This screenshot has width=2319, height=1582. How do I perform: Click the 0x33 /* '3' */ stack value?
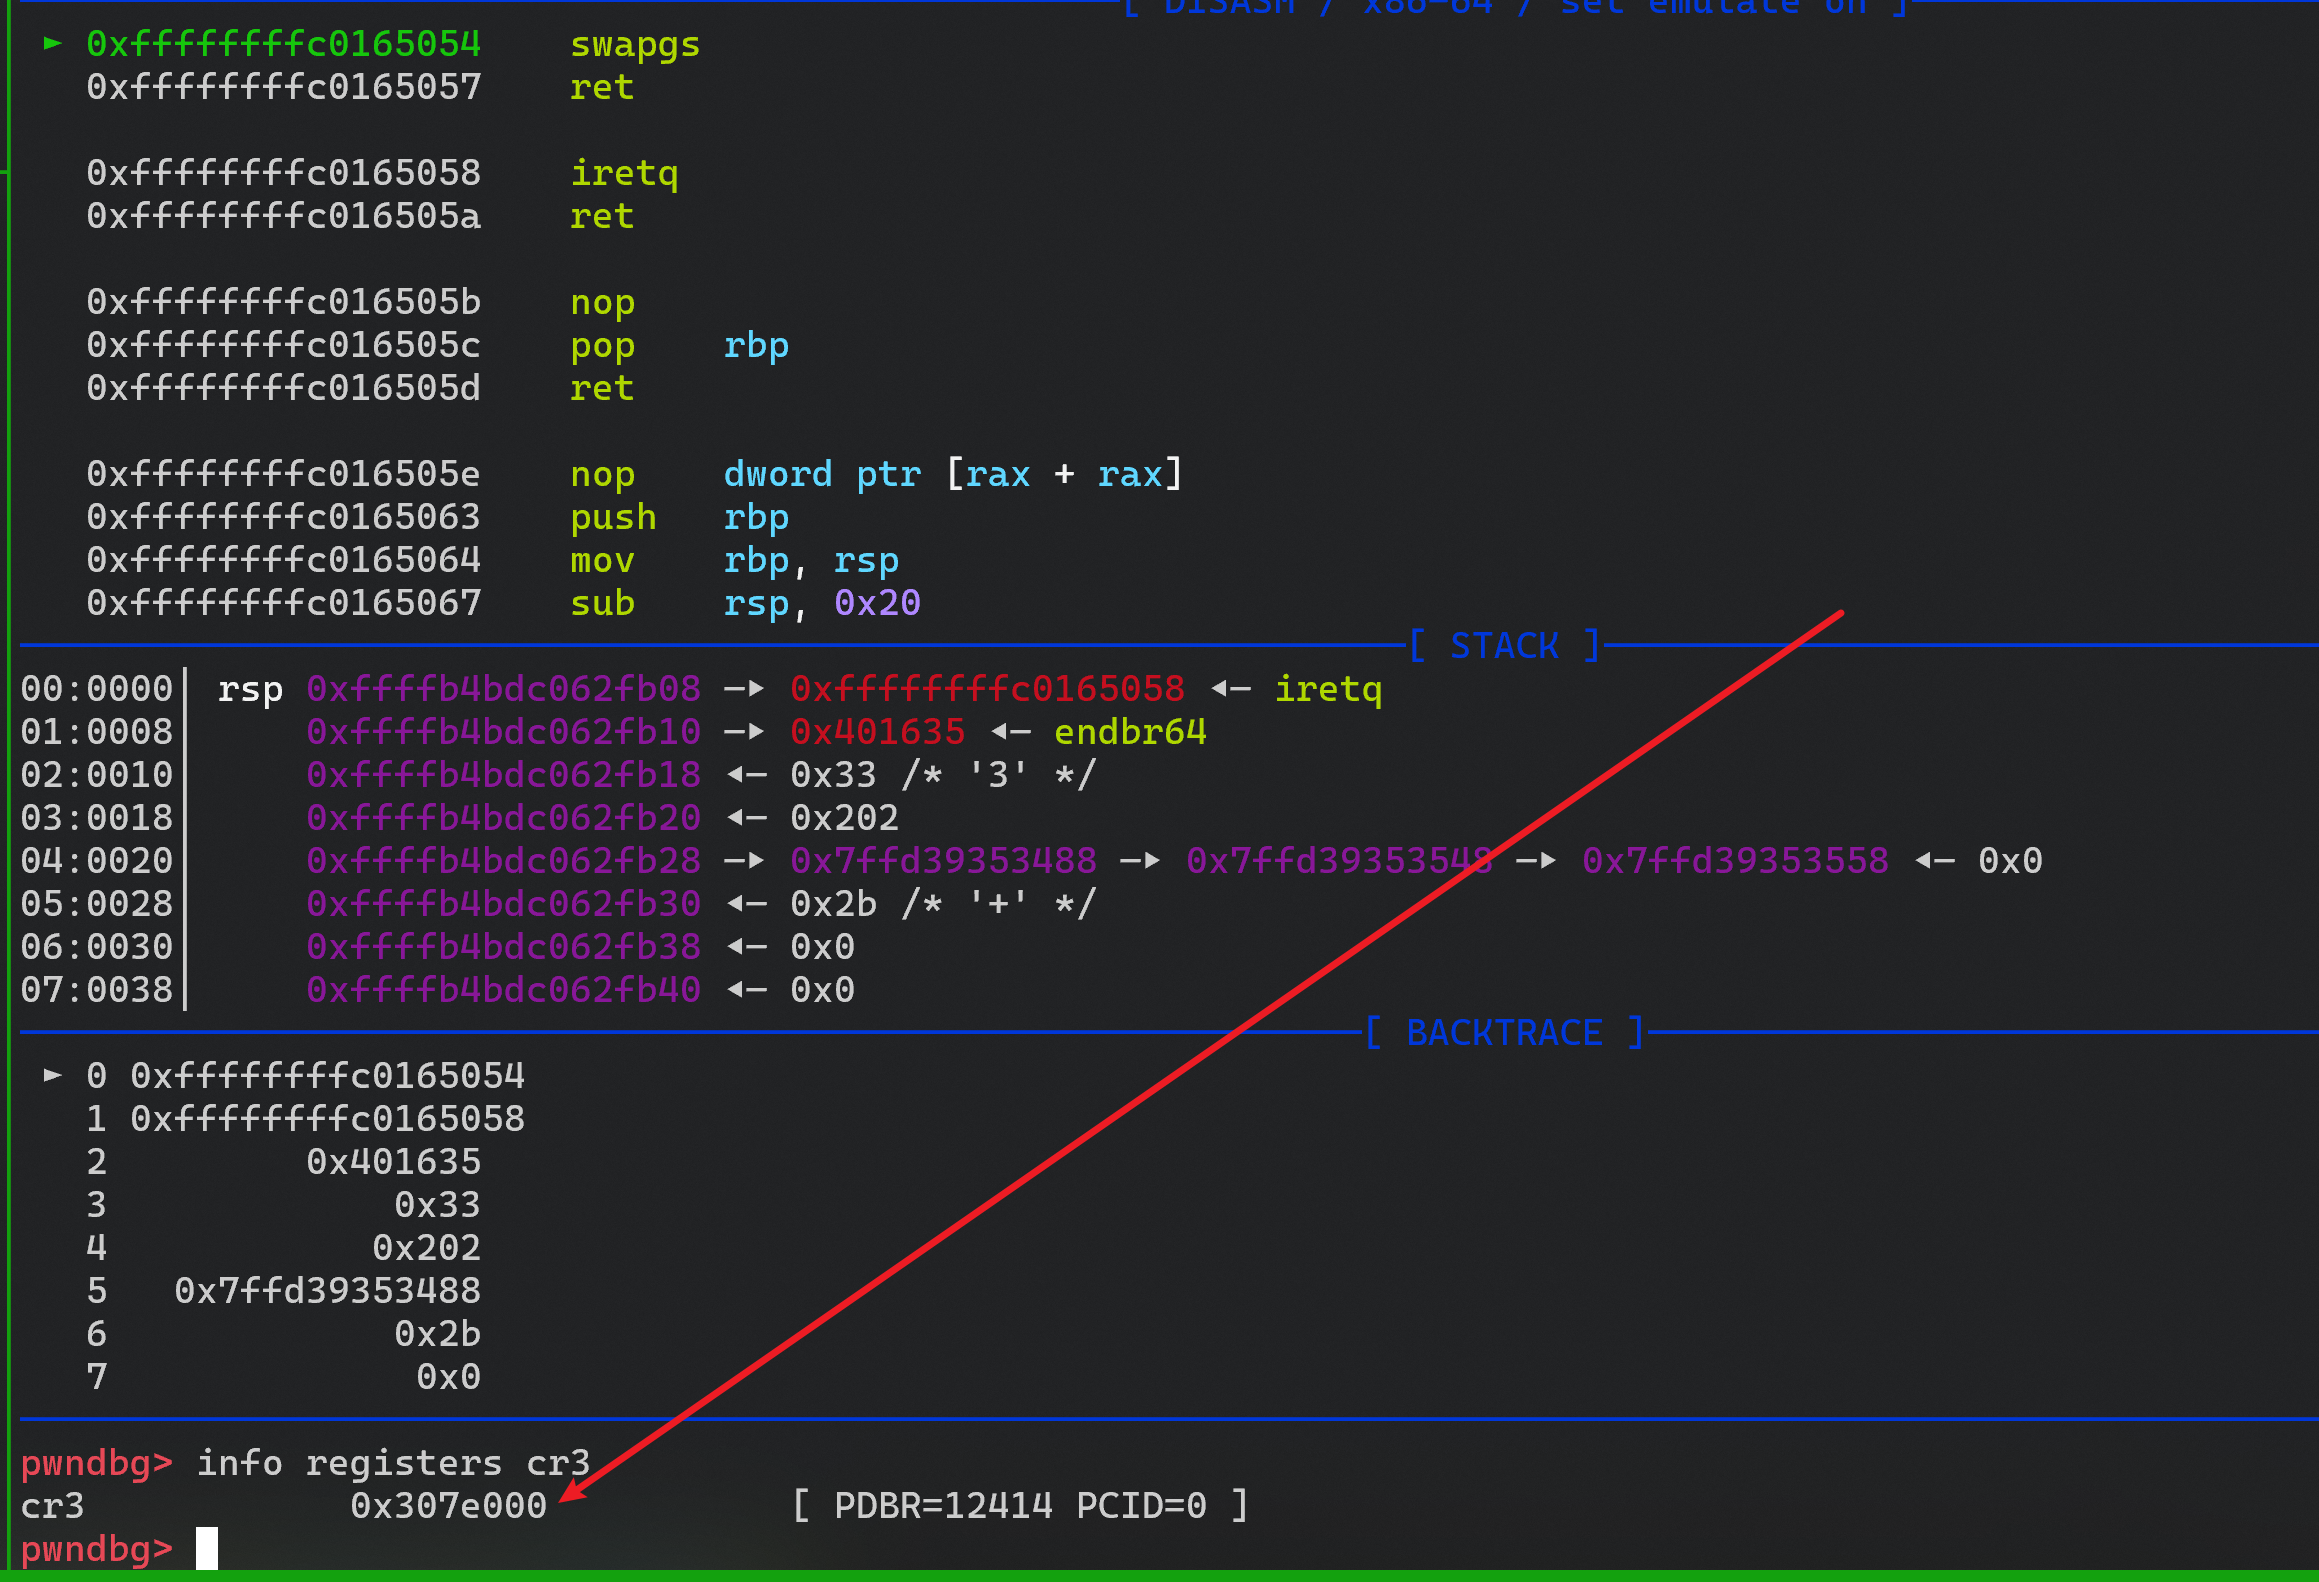click(x=943, y=775)
